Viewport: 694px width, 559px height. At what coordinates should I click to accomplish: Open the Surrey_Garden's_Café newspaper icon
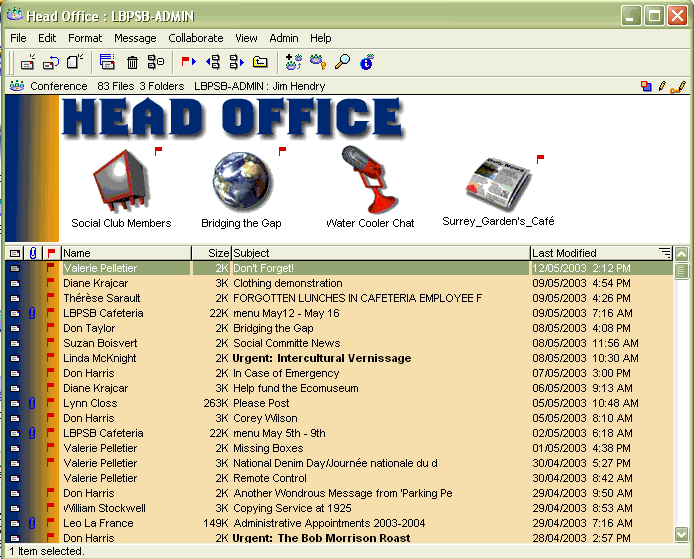pos(499,180)
